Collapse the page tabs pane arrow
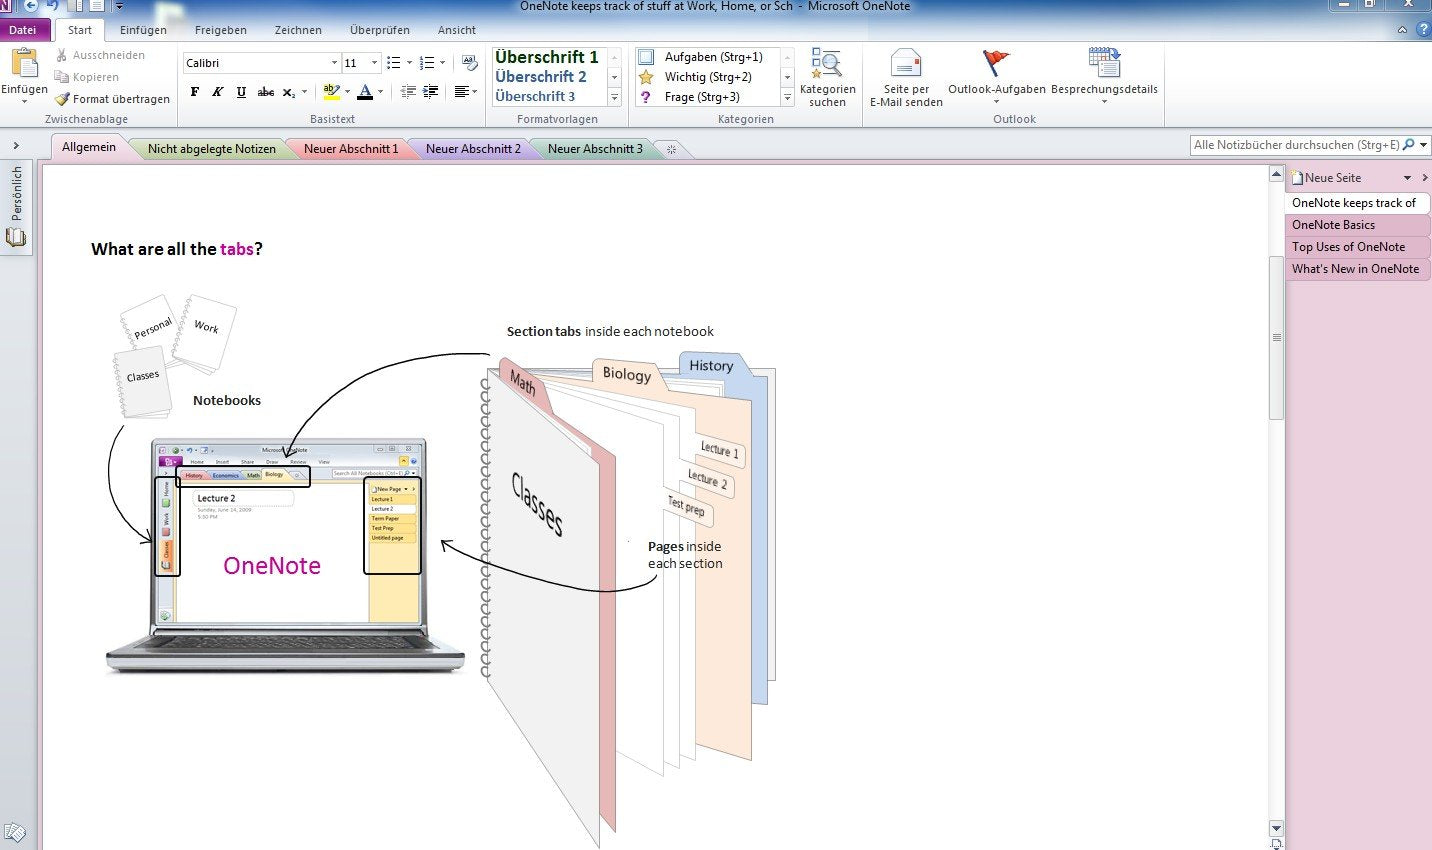This screenshot has height=850, width=1432. tap(1424, 178)
